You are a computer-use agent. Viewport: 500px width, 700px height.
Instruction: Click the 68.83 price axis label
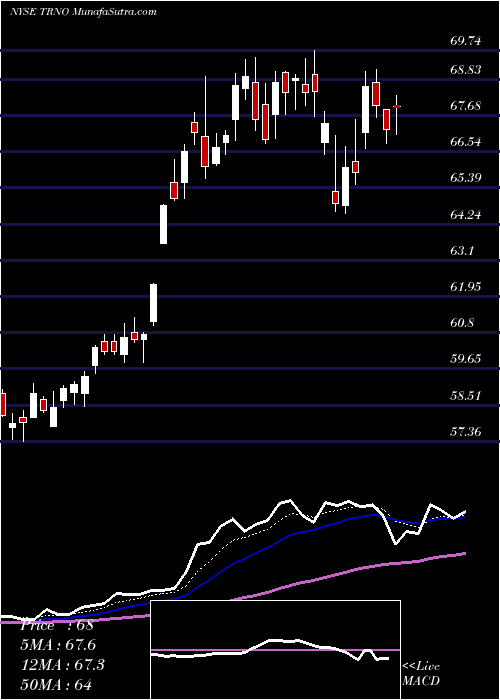point(466,70)
